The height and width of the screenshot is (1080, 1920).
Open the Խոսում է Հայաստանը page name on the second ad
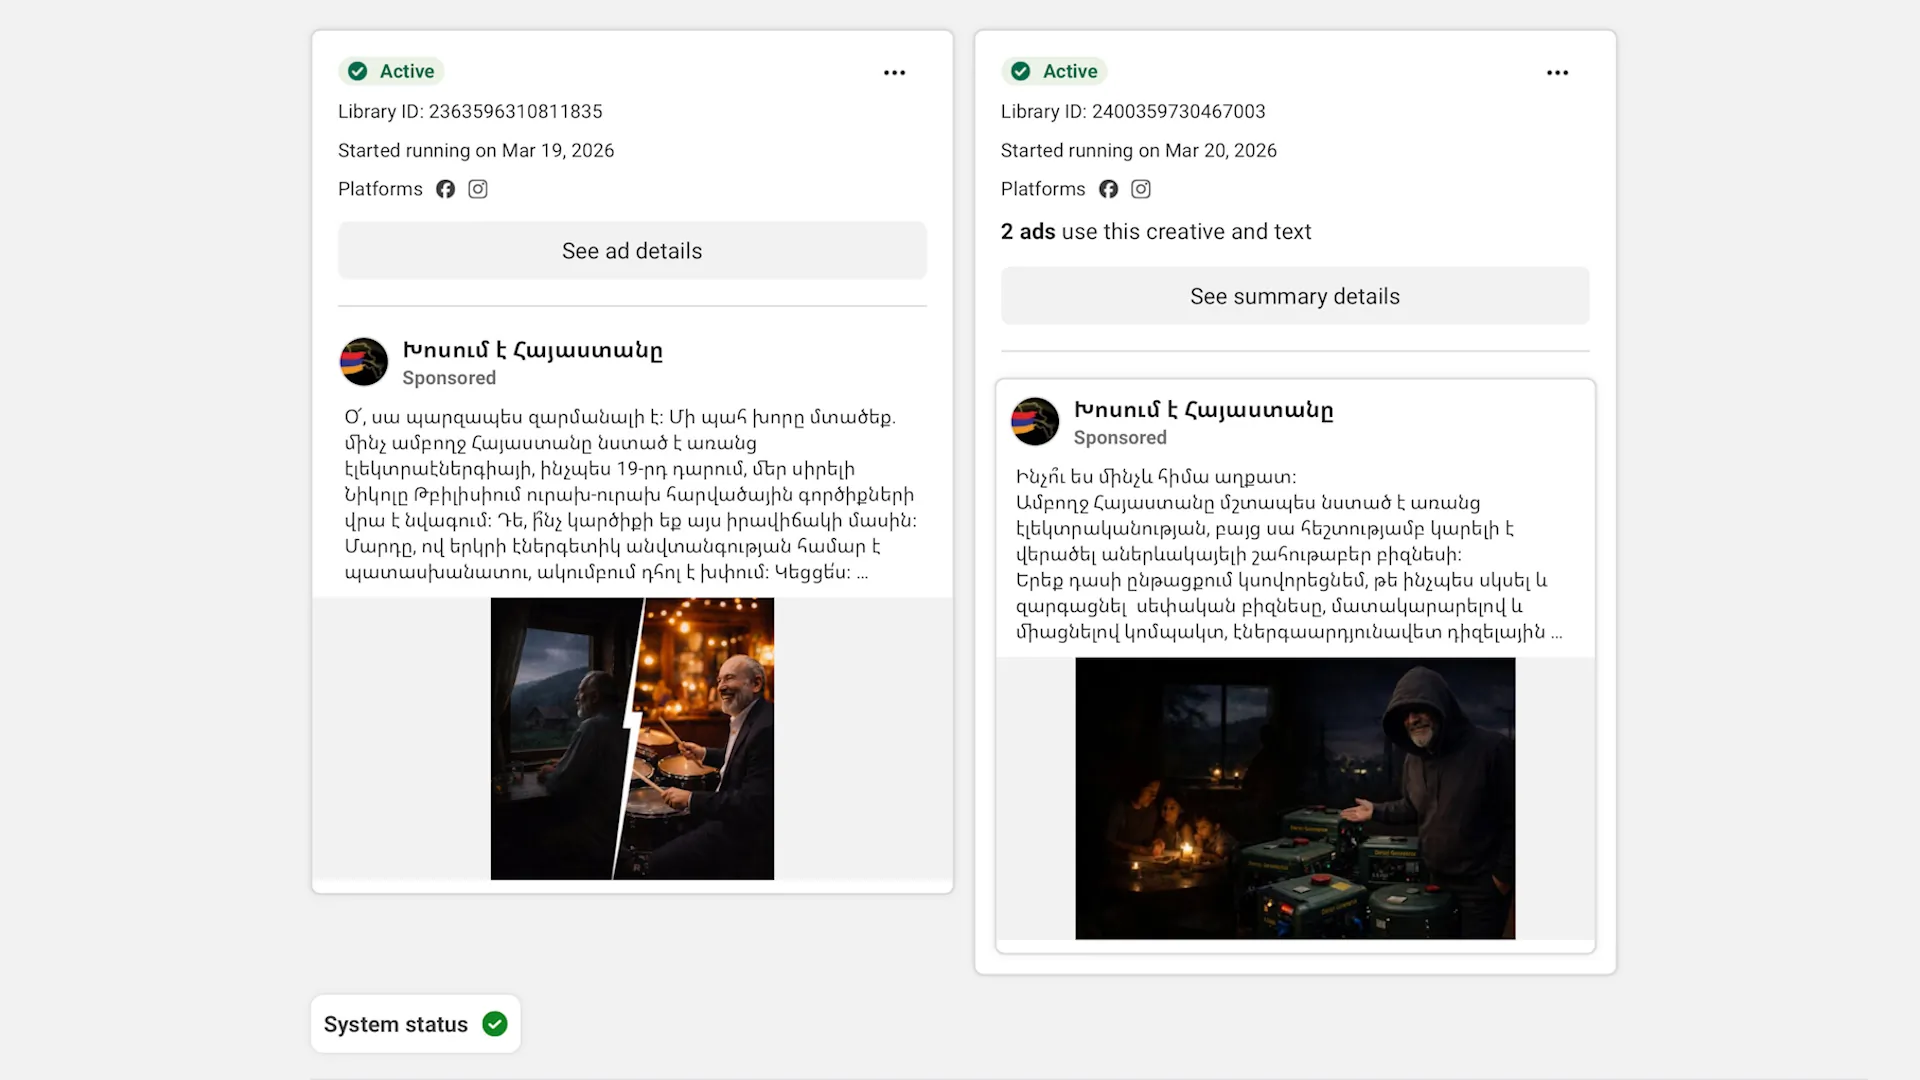click(x=1204, y=410)
